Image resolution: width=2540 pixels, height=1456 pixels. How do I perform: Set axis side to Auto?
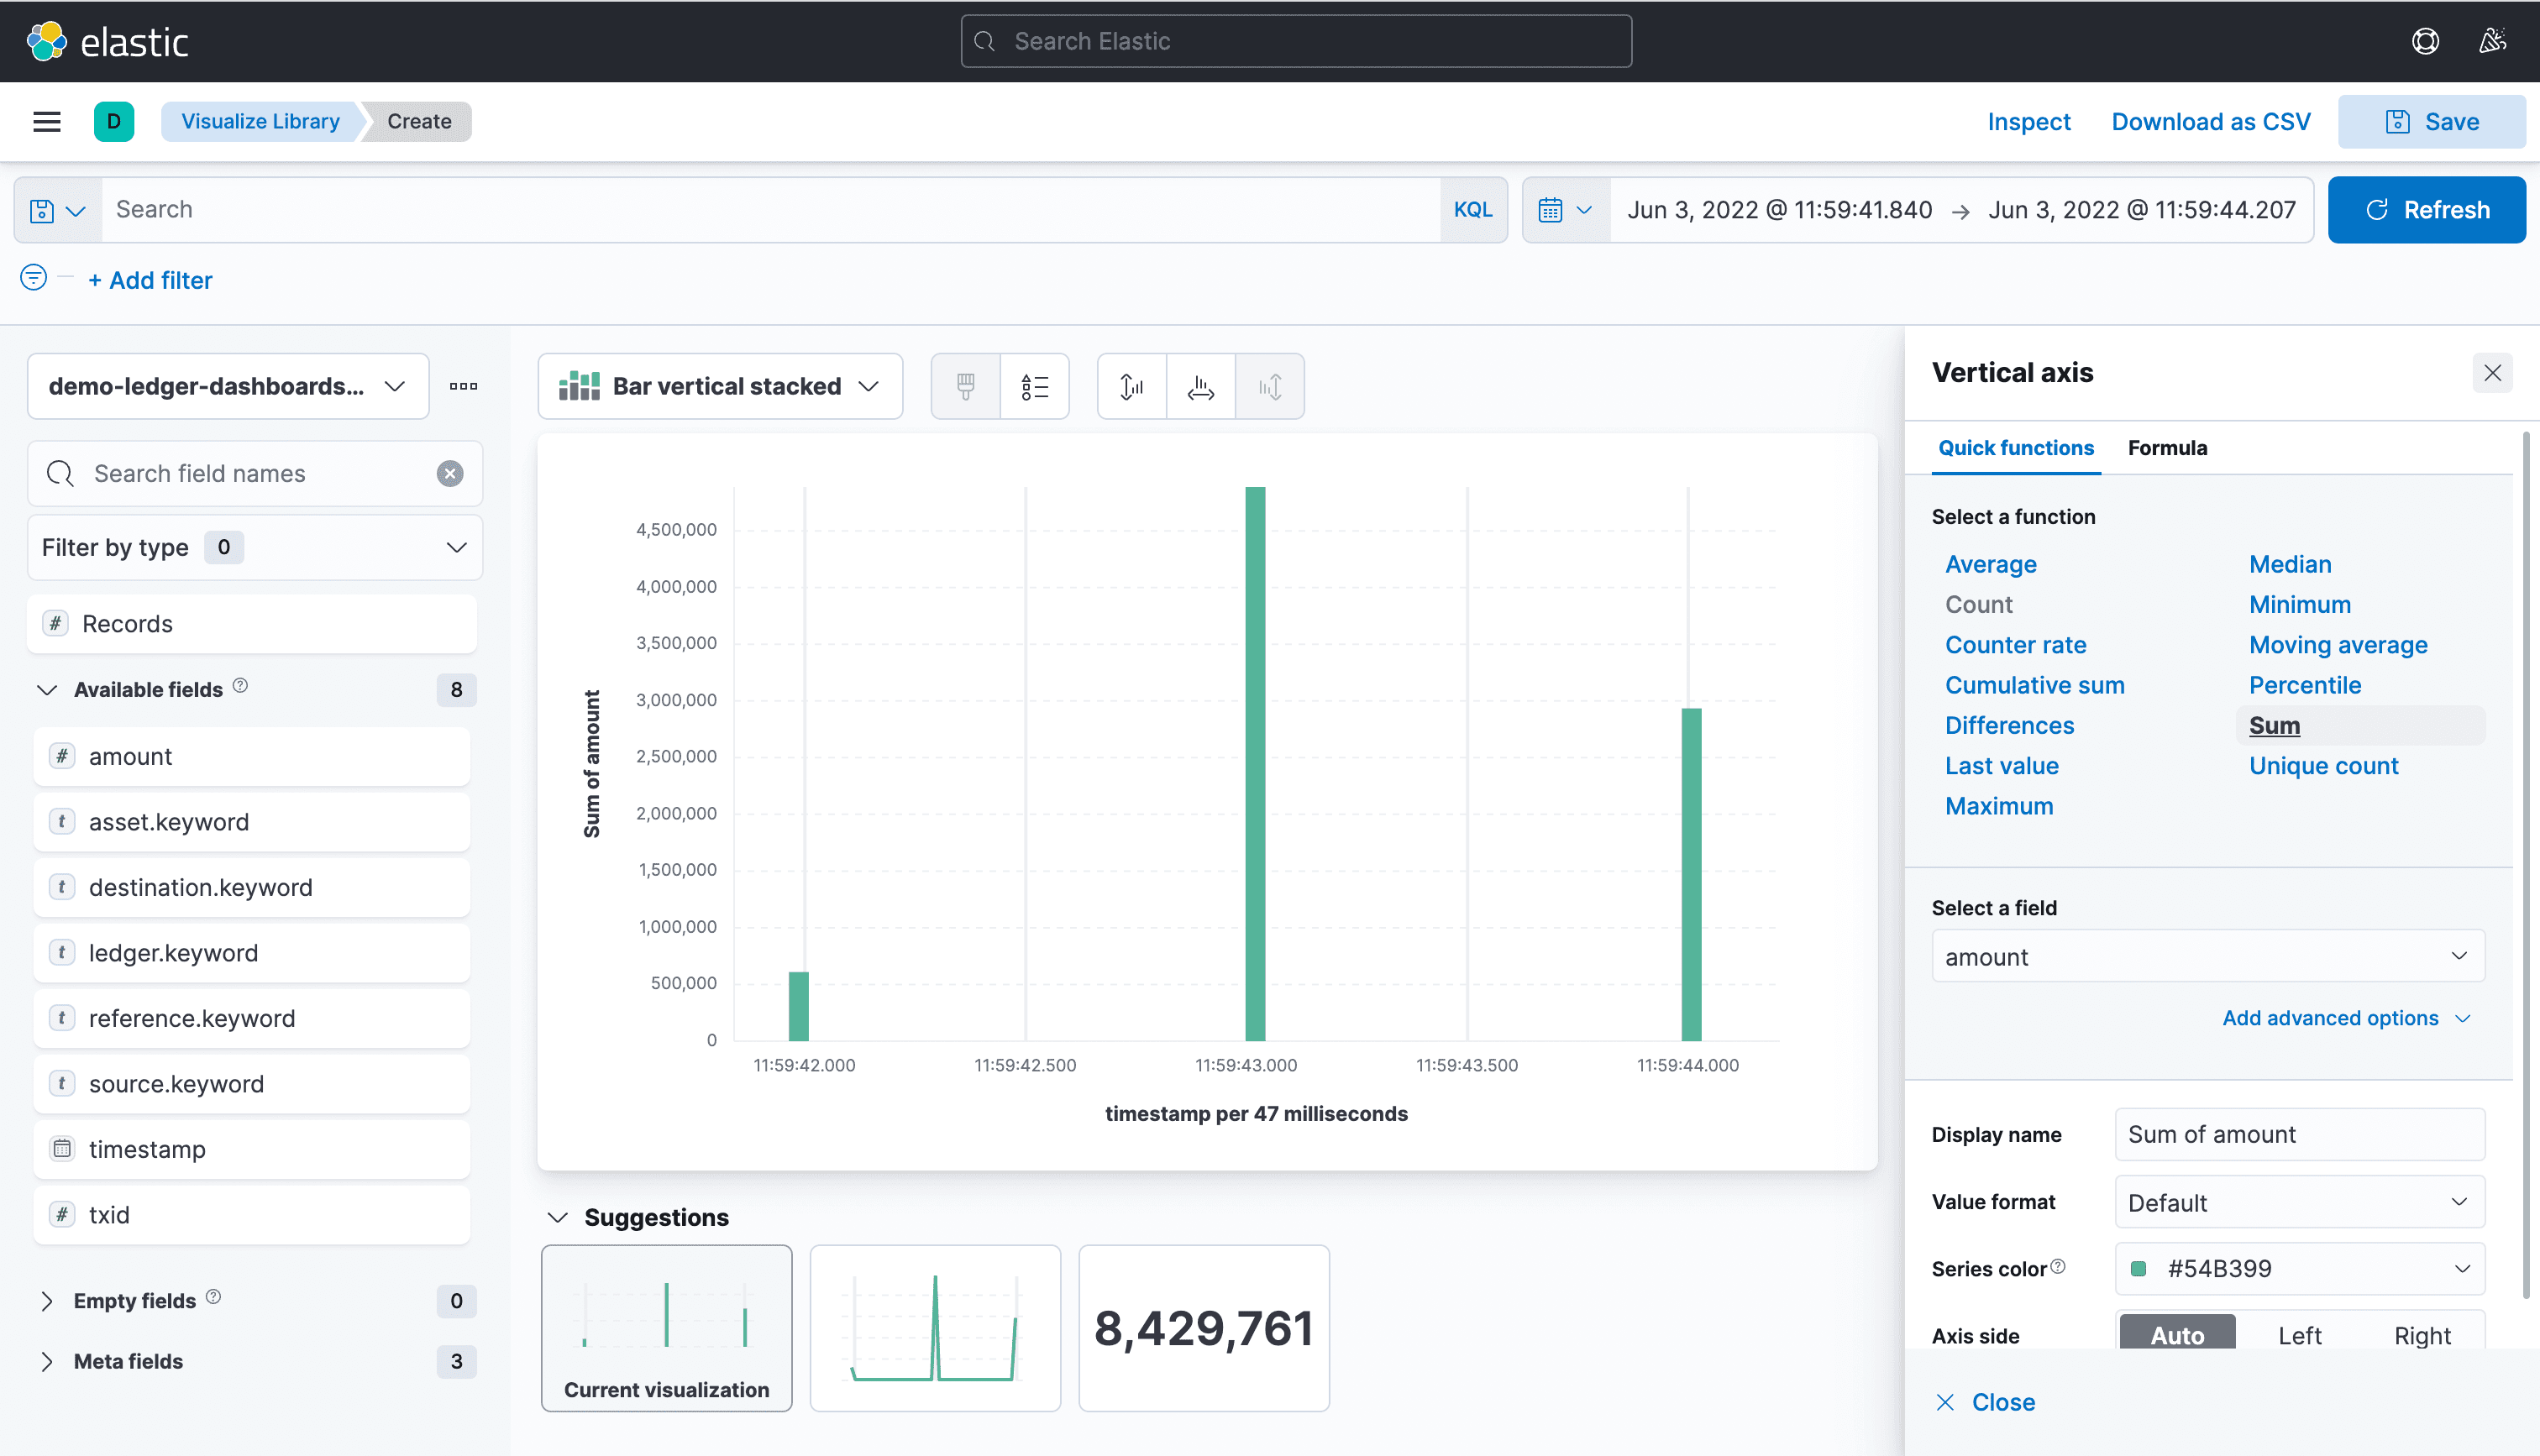pyautogui.click(x=2177, y=1335)
